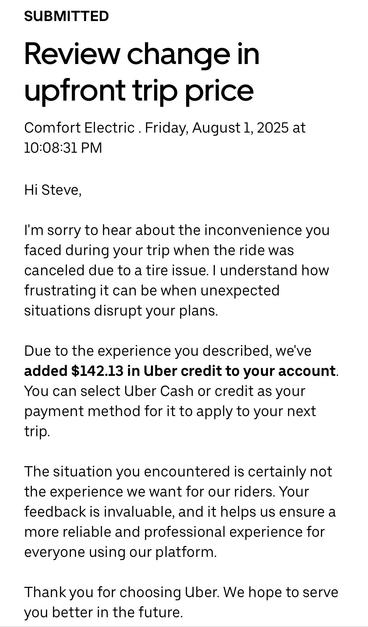
Task: Click the bold 'Uber credit to your account' text
Action: [x=239, y=371]
